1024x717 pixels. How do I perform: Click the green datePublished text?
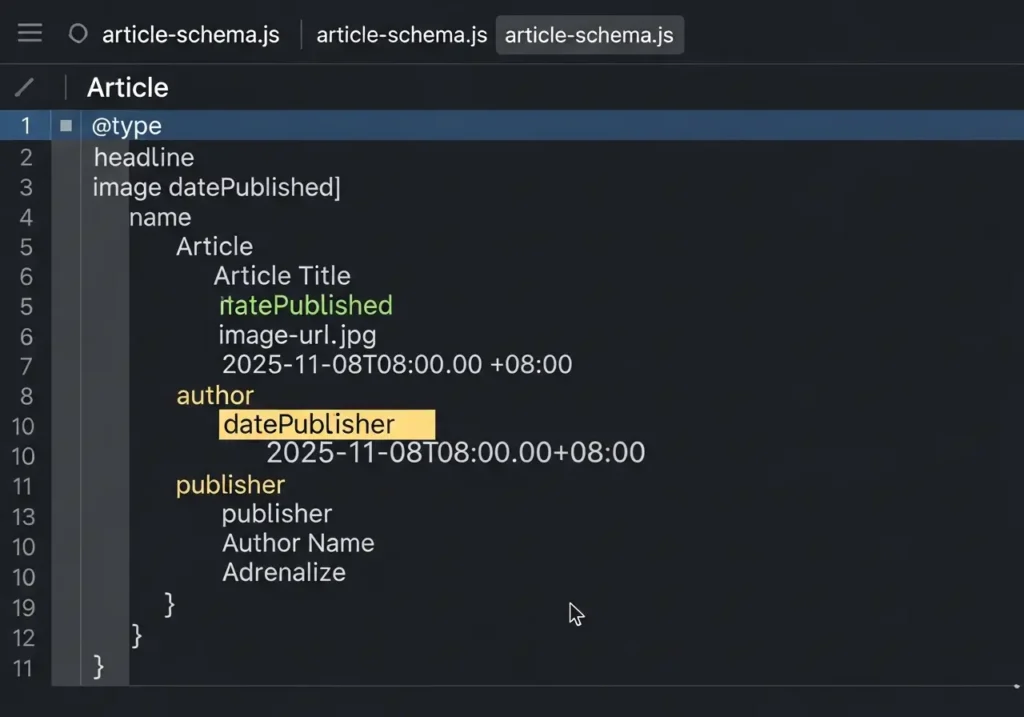[306, 305]
